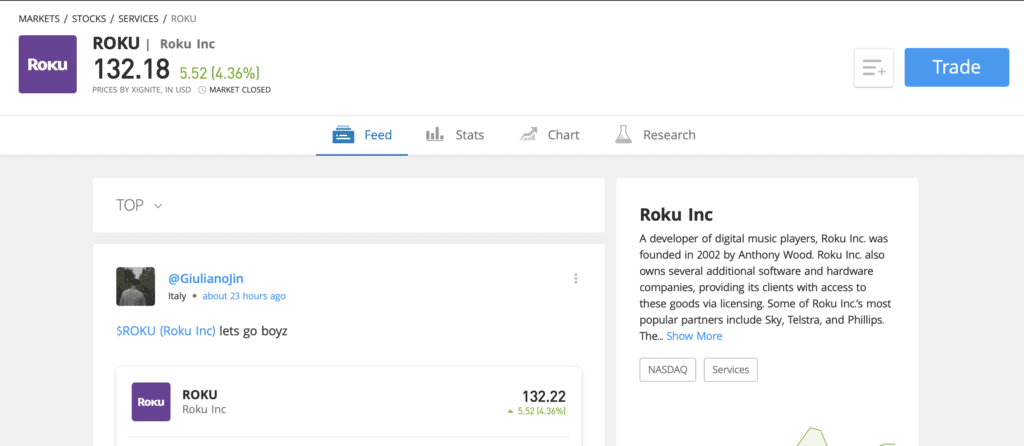Click the Feed tab icon
1024x446 pixels.
pyautogui.click(x=343, y=135)
